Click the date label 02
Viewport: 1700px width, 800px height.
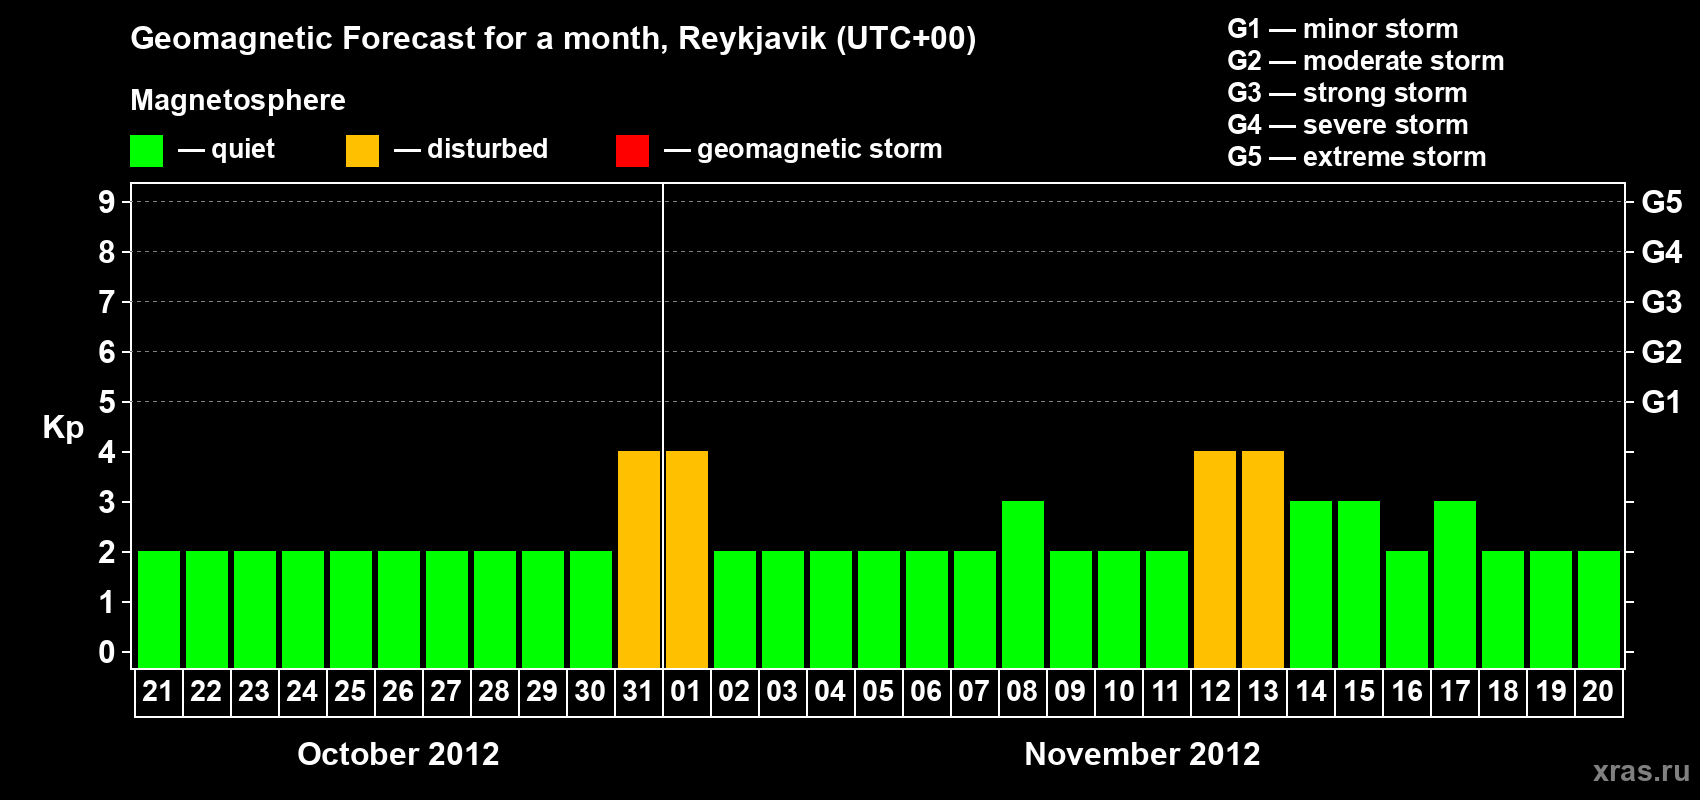click(734, 692)
